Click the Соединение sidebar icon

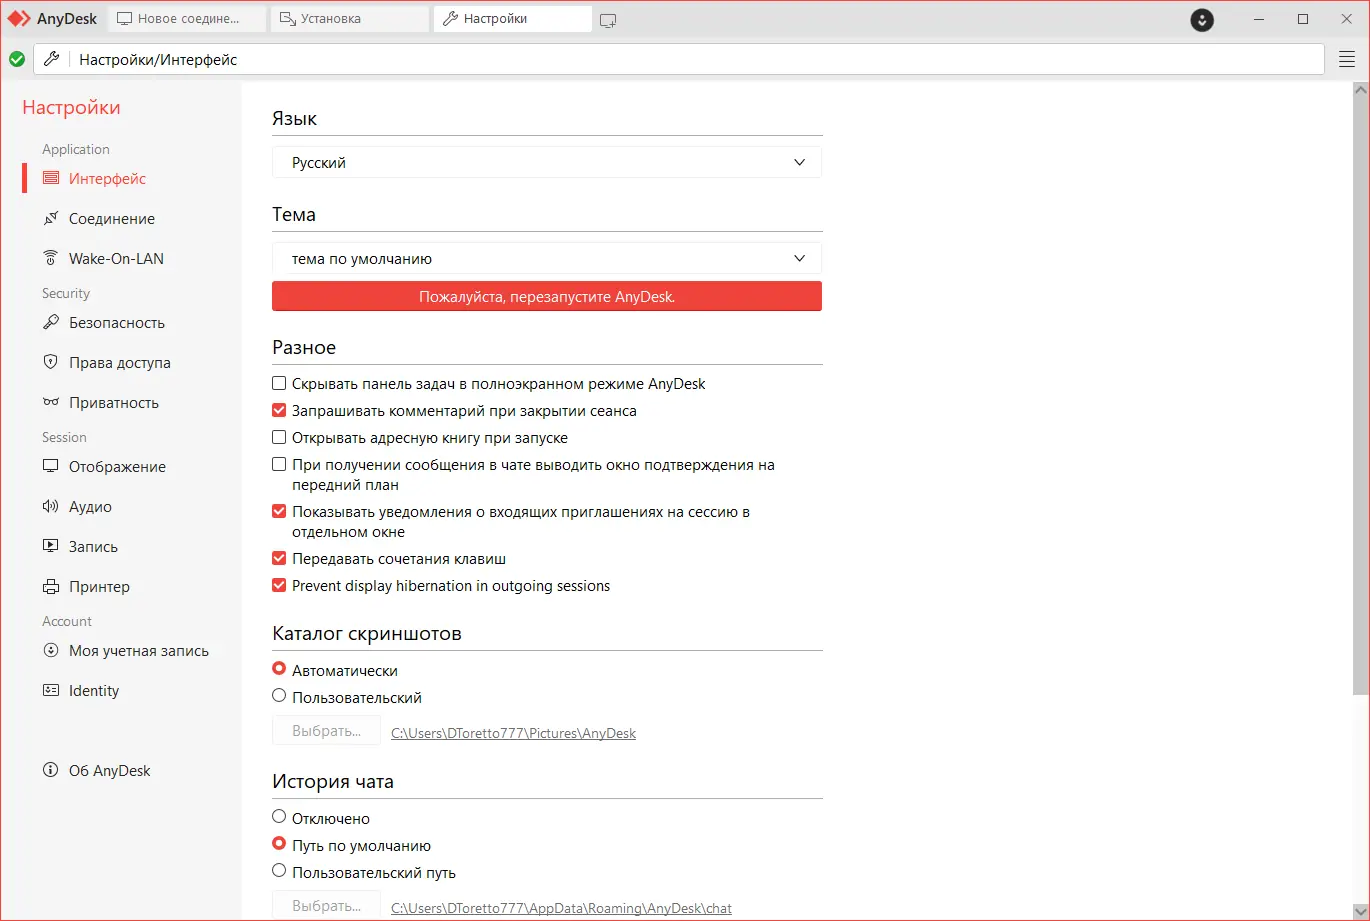pyautogui.click(x=51, y=219)
